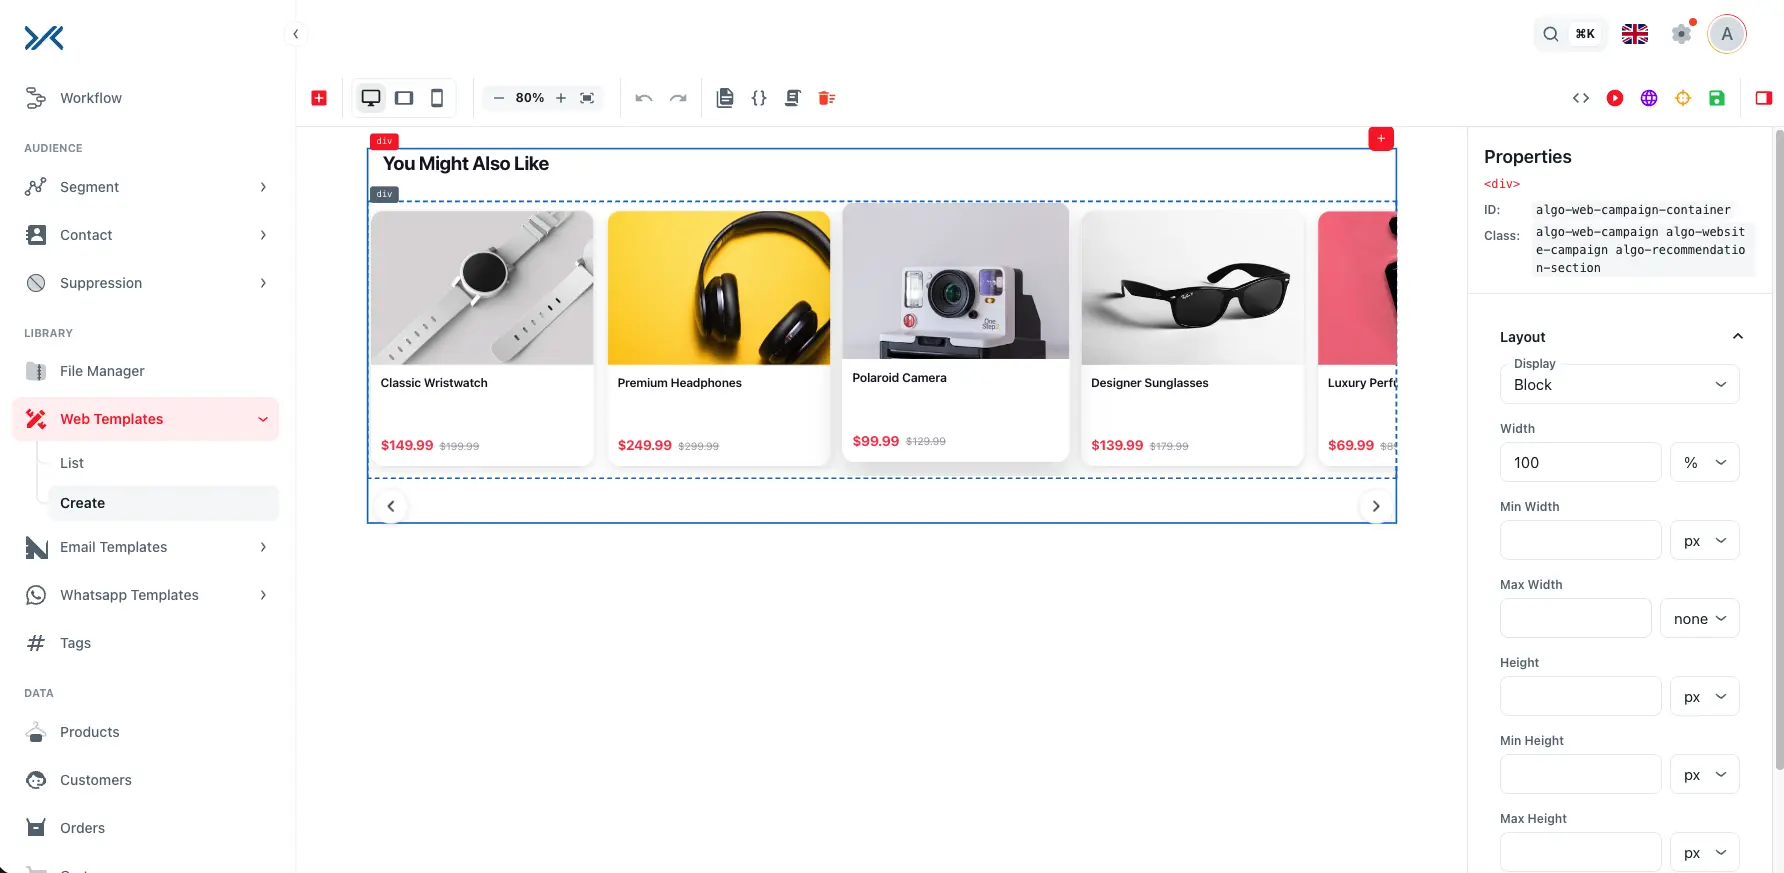Click the Max Width input field
The image size is (1784, 873).
click(1576, 618)
